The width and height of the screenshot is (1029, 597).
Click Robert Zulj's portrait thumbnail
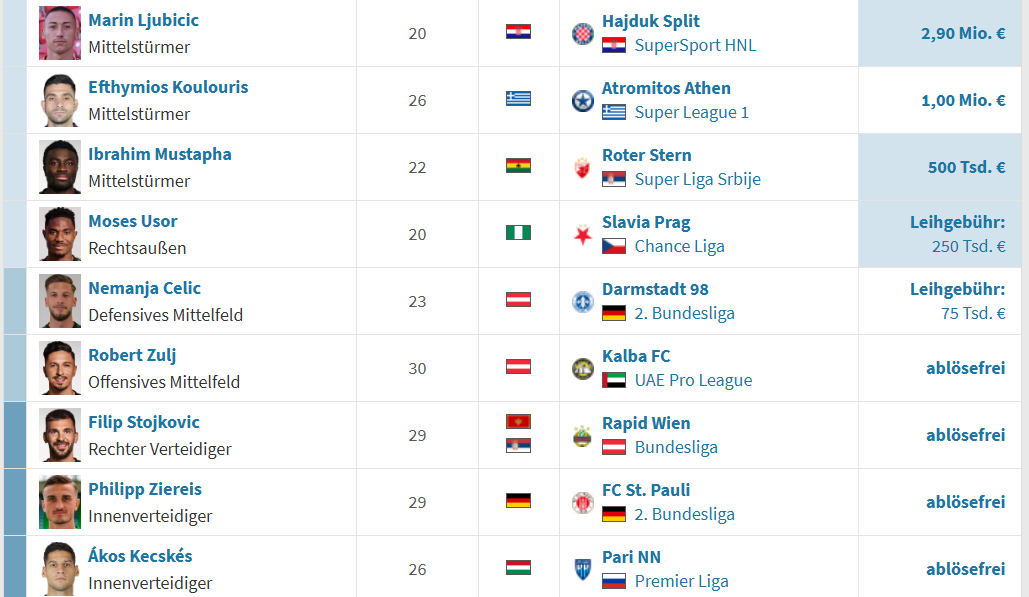click(x=60, y=368)
